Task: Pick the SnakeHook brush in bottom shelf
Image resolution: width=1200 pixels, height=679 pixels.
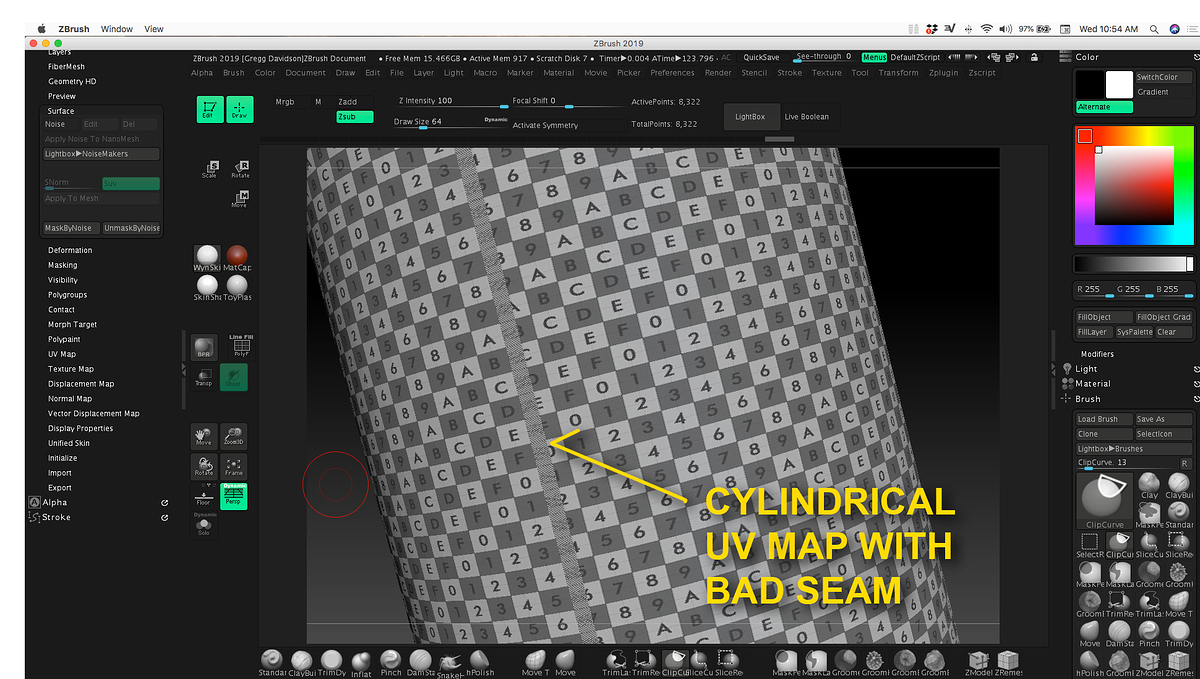Action: 451,663
